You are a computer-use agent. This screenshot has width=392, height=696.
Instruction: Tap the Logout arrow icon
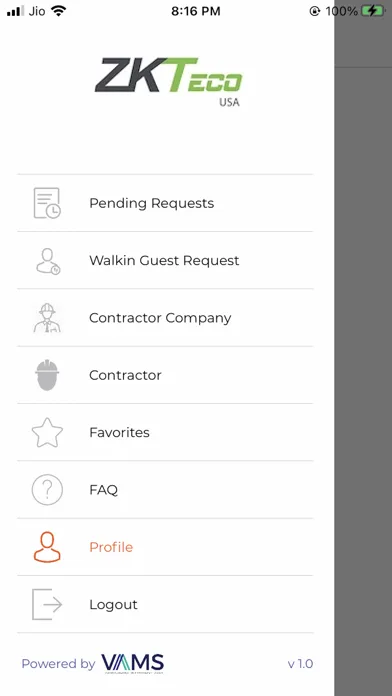[47, 604]
